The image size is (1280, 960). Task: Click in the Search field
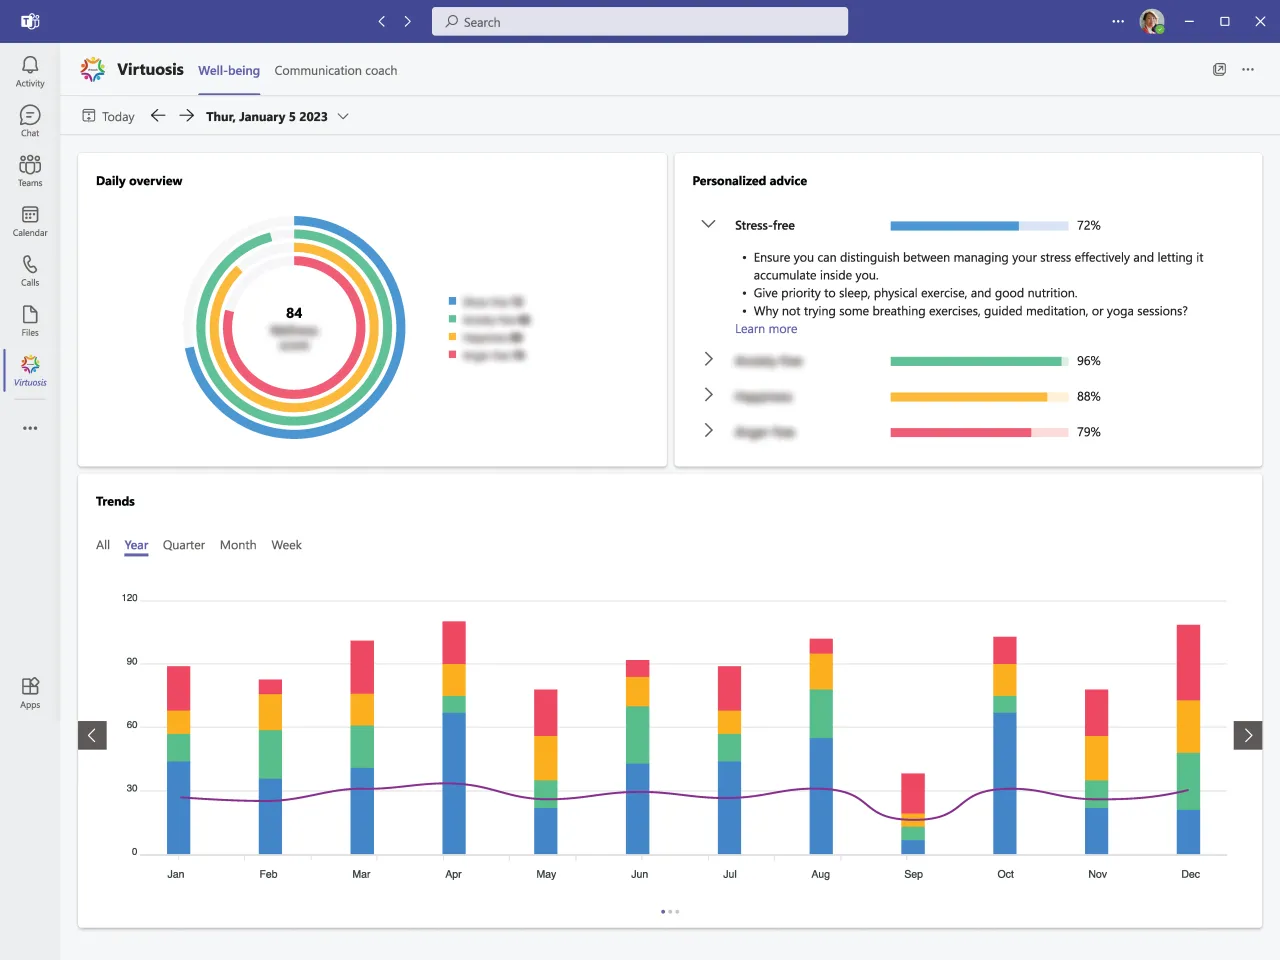tap(640, 21)
